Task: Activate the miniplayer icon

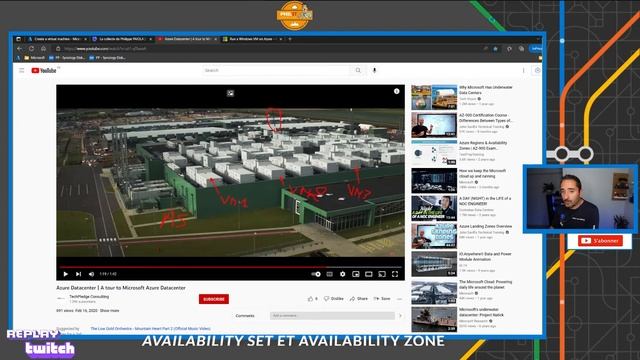Action: (356, 274)
